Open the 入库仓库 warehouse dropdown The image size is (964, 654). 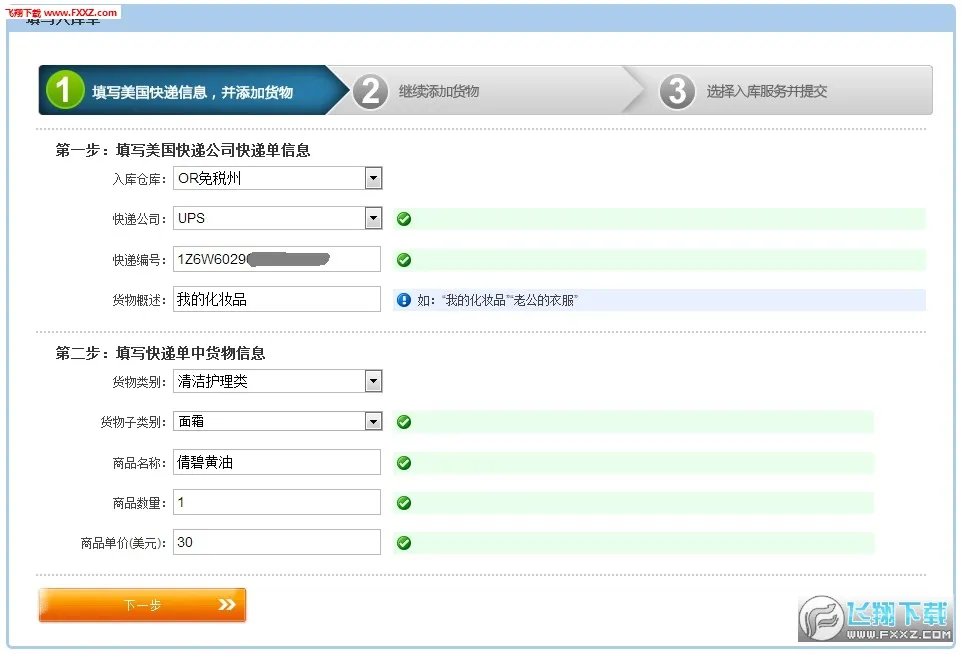[277, 178]
